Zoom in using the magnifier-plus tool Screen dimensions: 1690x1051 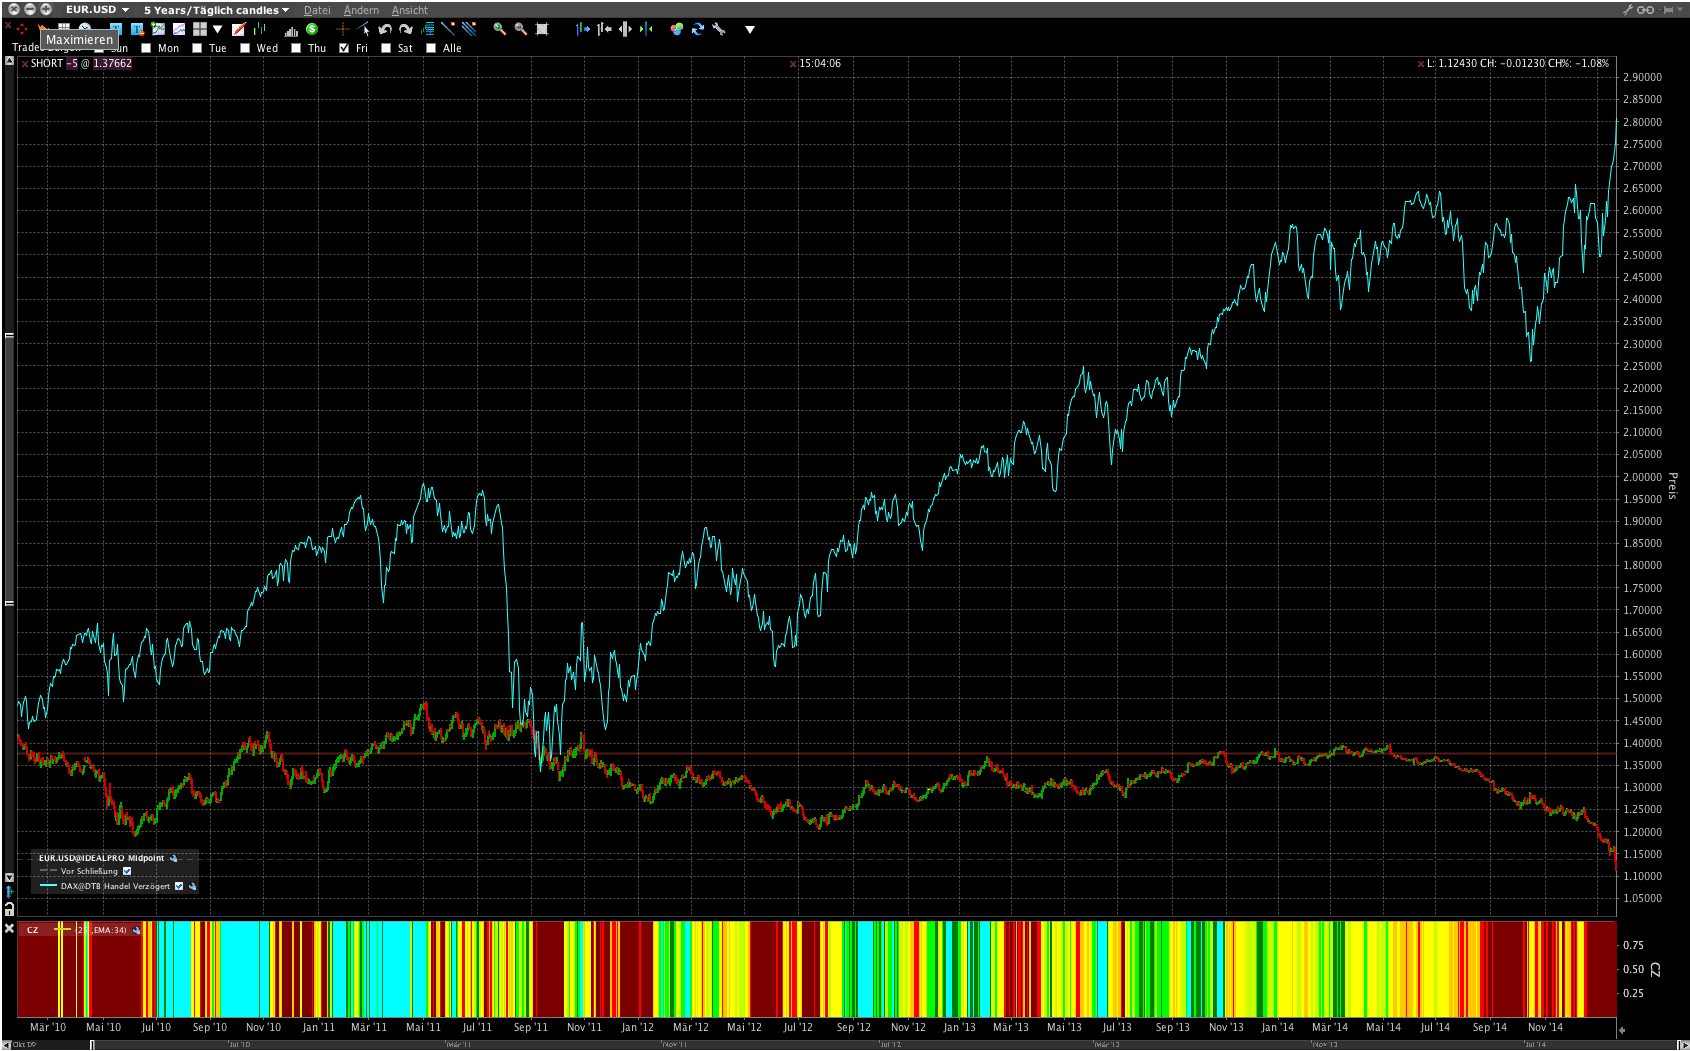coord(497,29)
